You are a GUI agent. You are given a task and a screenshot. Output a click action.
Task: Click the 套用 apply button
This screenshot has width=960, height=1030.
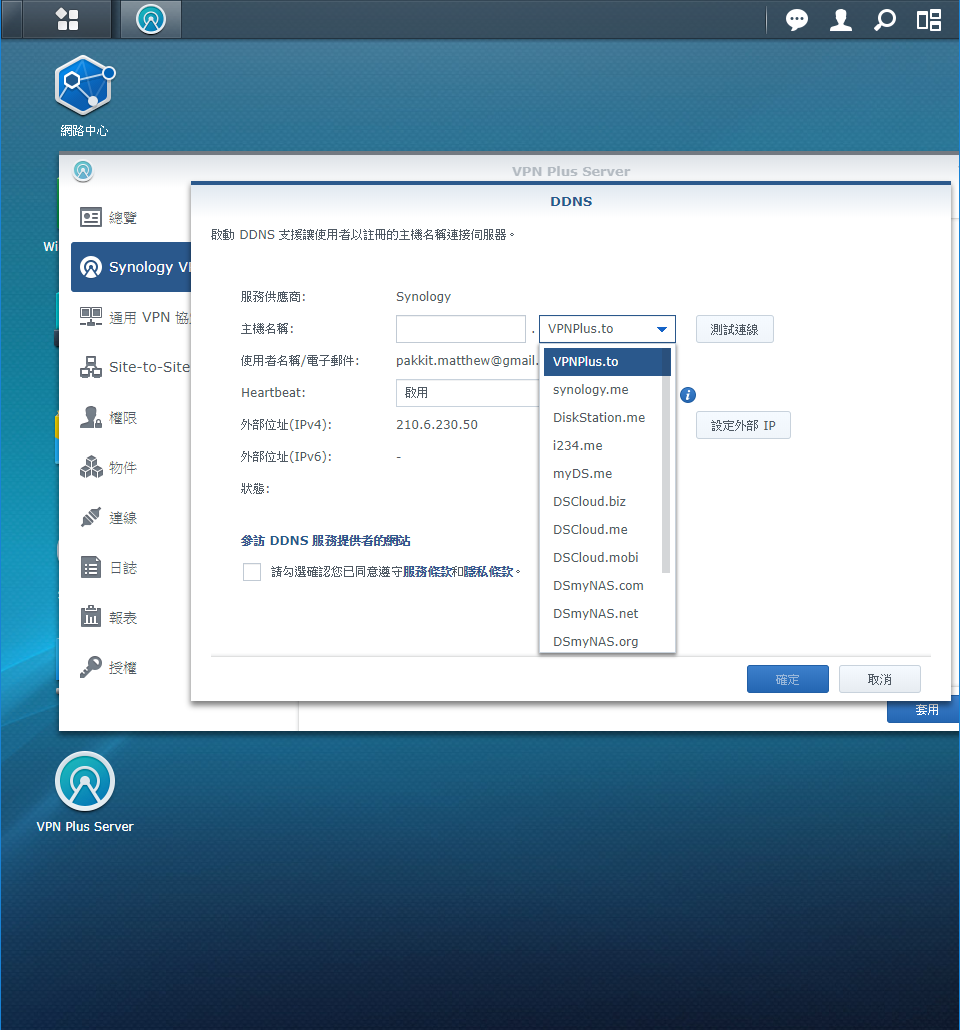point(926,710)
